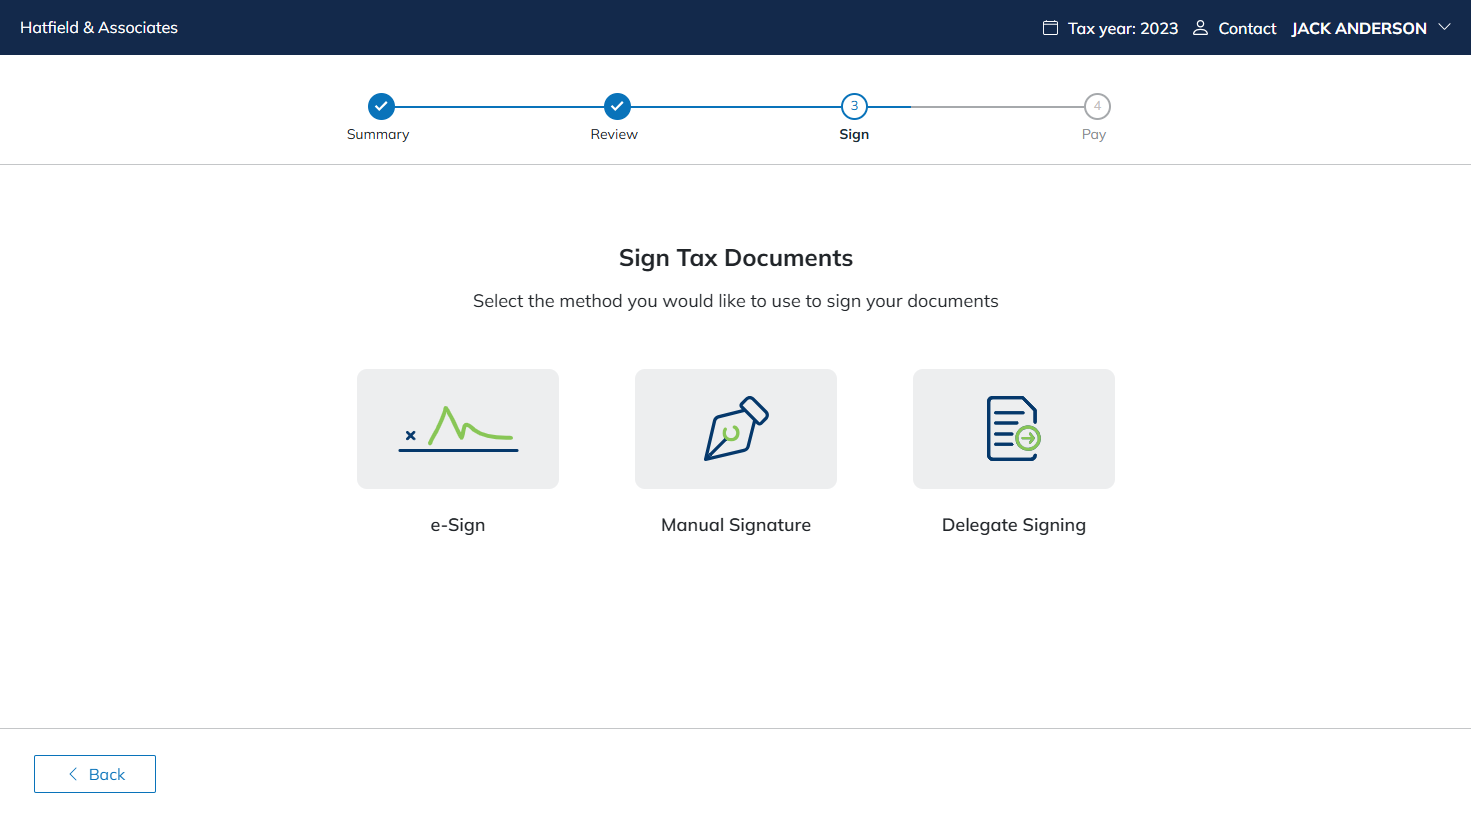Click the Summary step checkmark circle

coord(381,106)
